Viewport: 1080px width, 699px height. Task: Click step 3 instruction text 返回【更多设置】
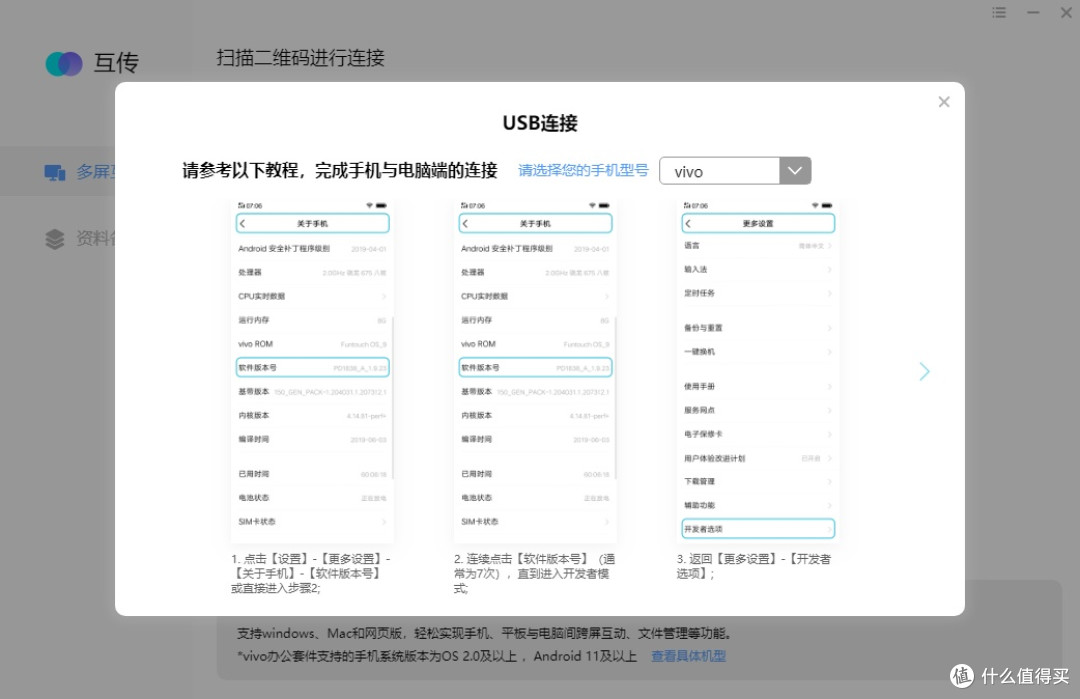coord(754,566)
